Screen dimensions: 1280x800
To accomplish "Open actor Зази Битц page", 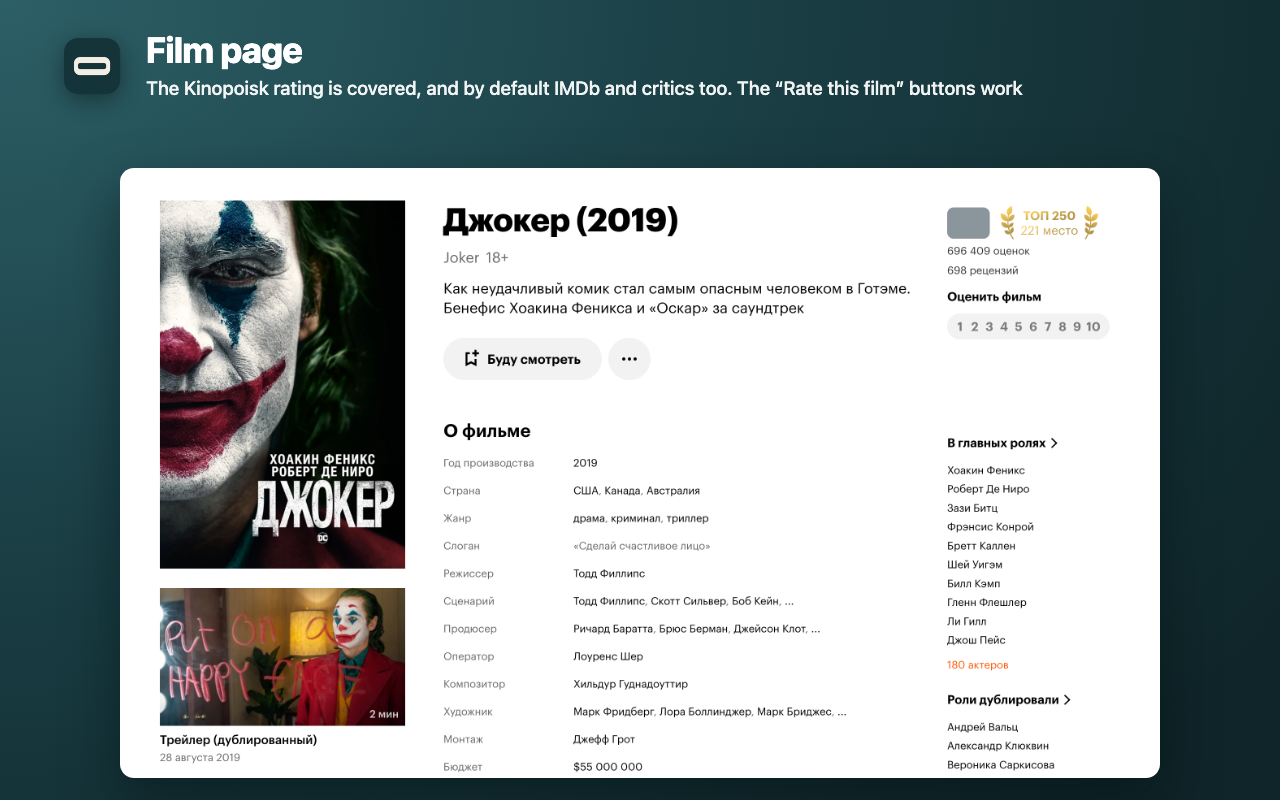I will (x=972, y=508).
